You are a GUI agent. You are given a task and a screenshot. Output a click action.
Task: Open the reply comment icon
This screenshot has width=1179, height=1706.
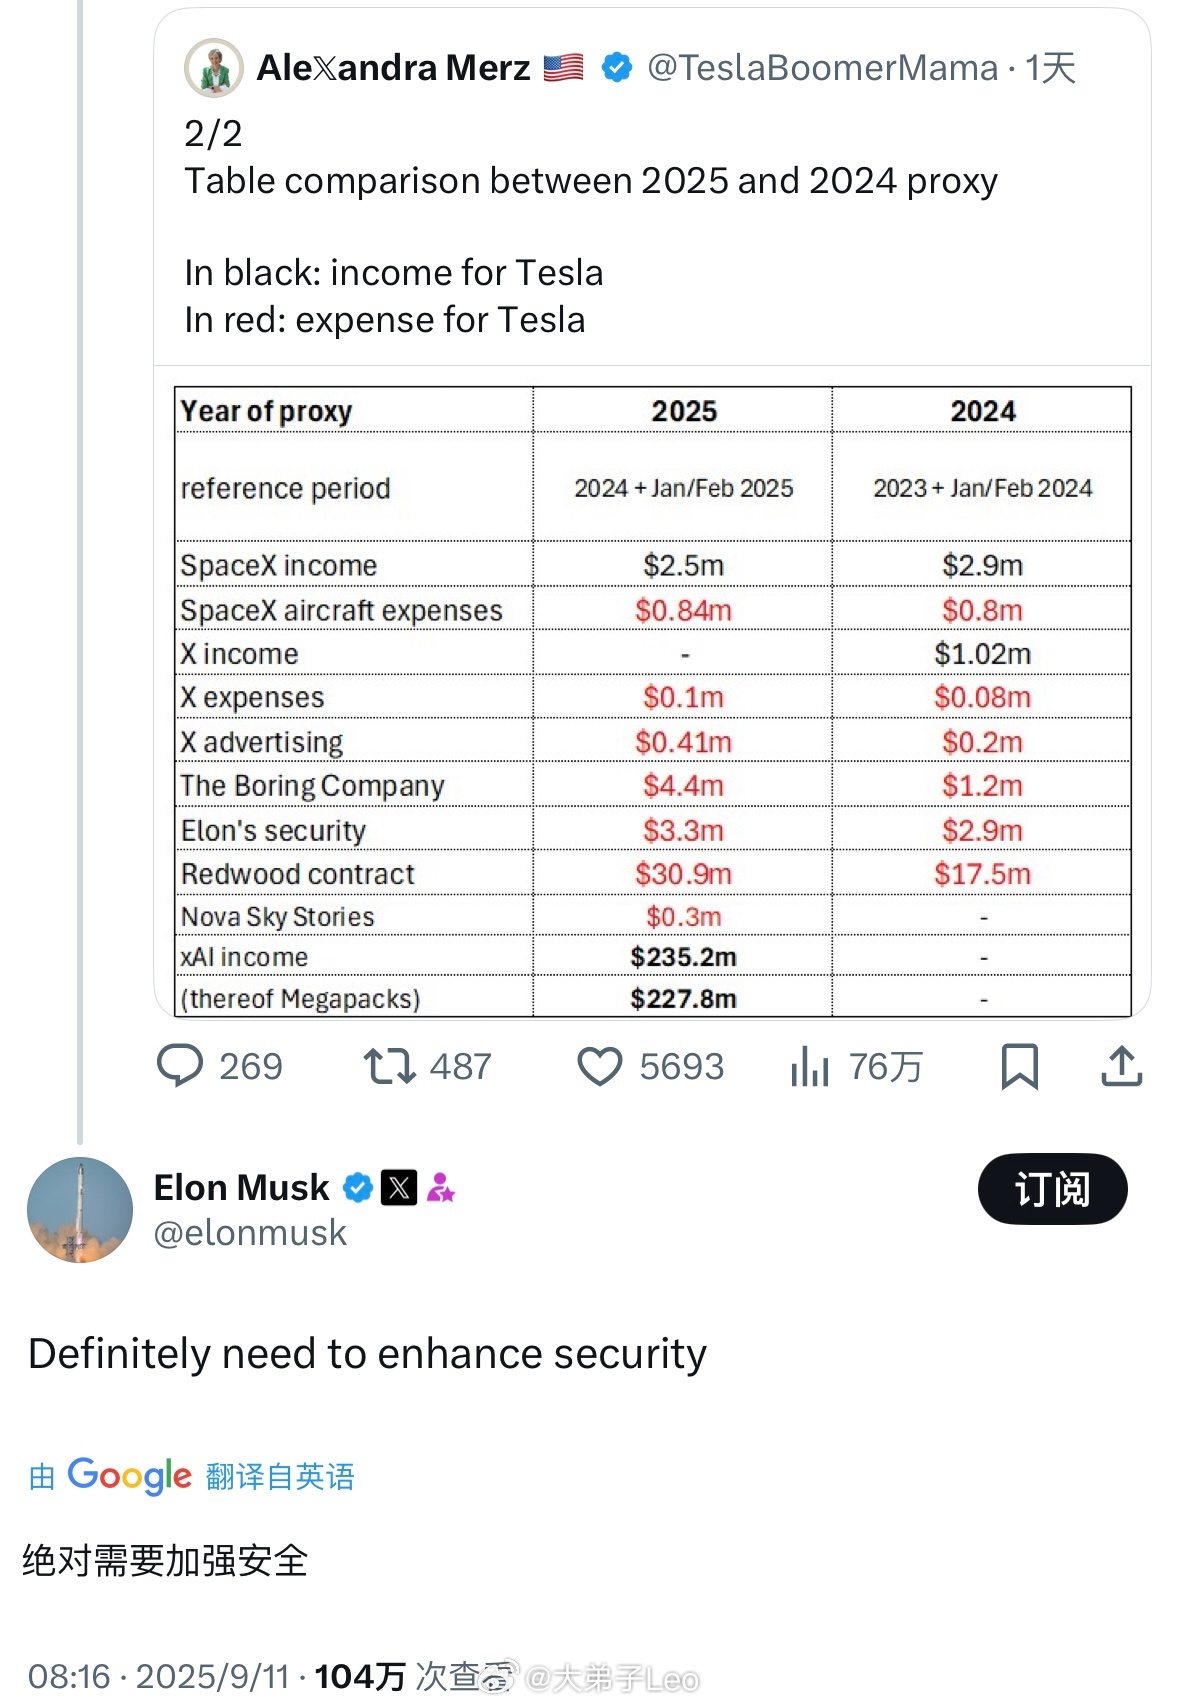click(180, 1066)
